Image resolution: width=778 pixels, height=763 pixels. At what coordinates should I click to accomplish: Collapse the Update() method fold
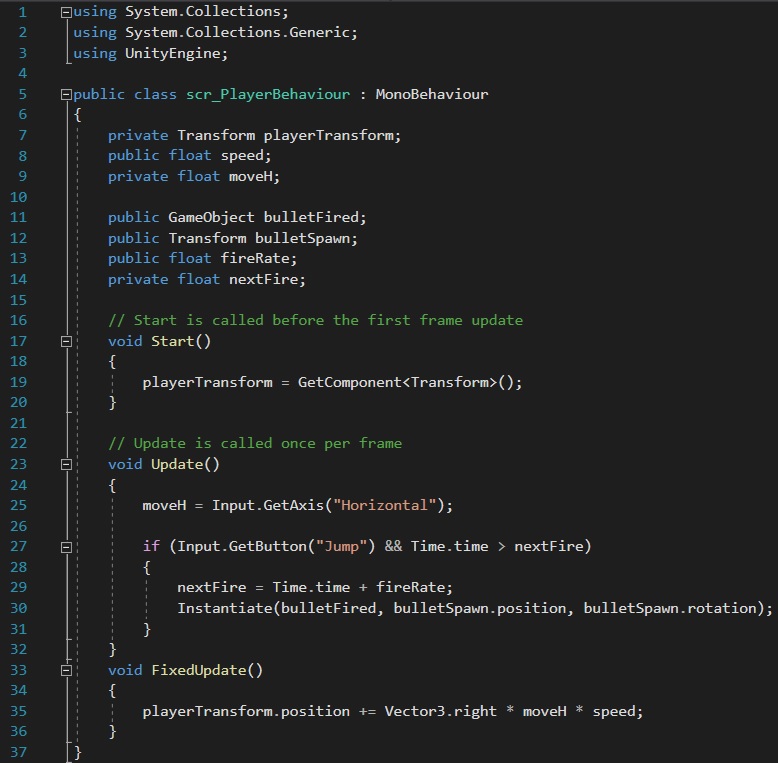66,465
